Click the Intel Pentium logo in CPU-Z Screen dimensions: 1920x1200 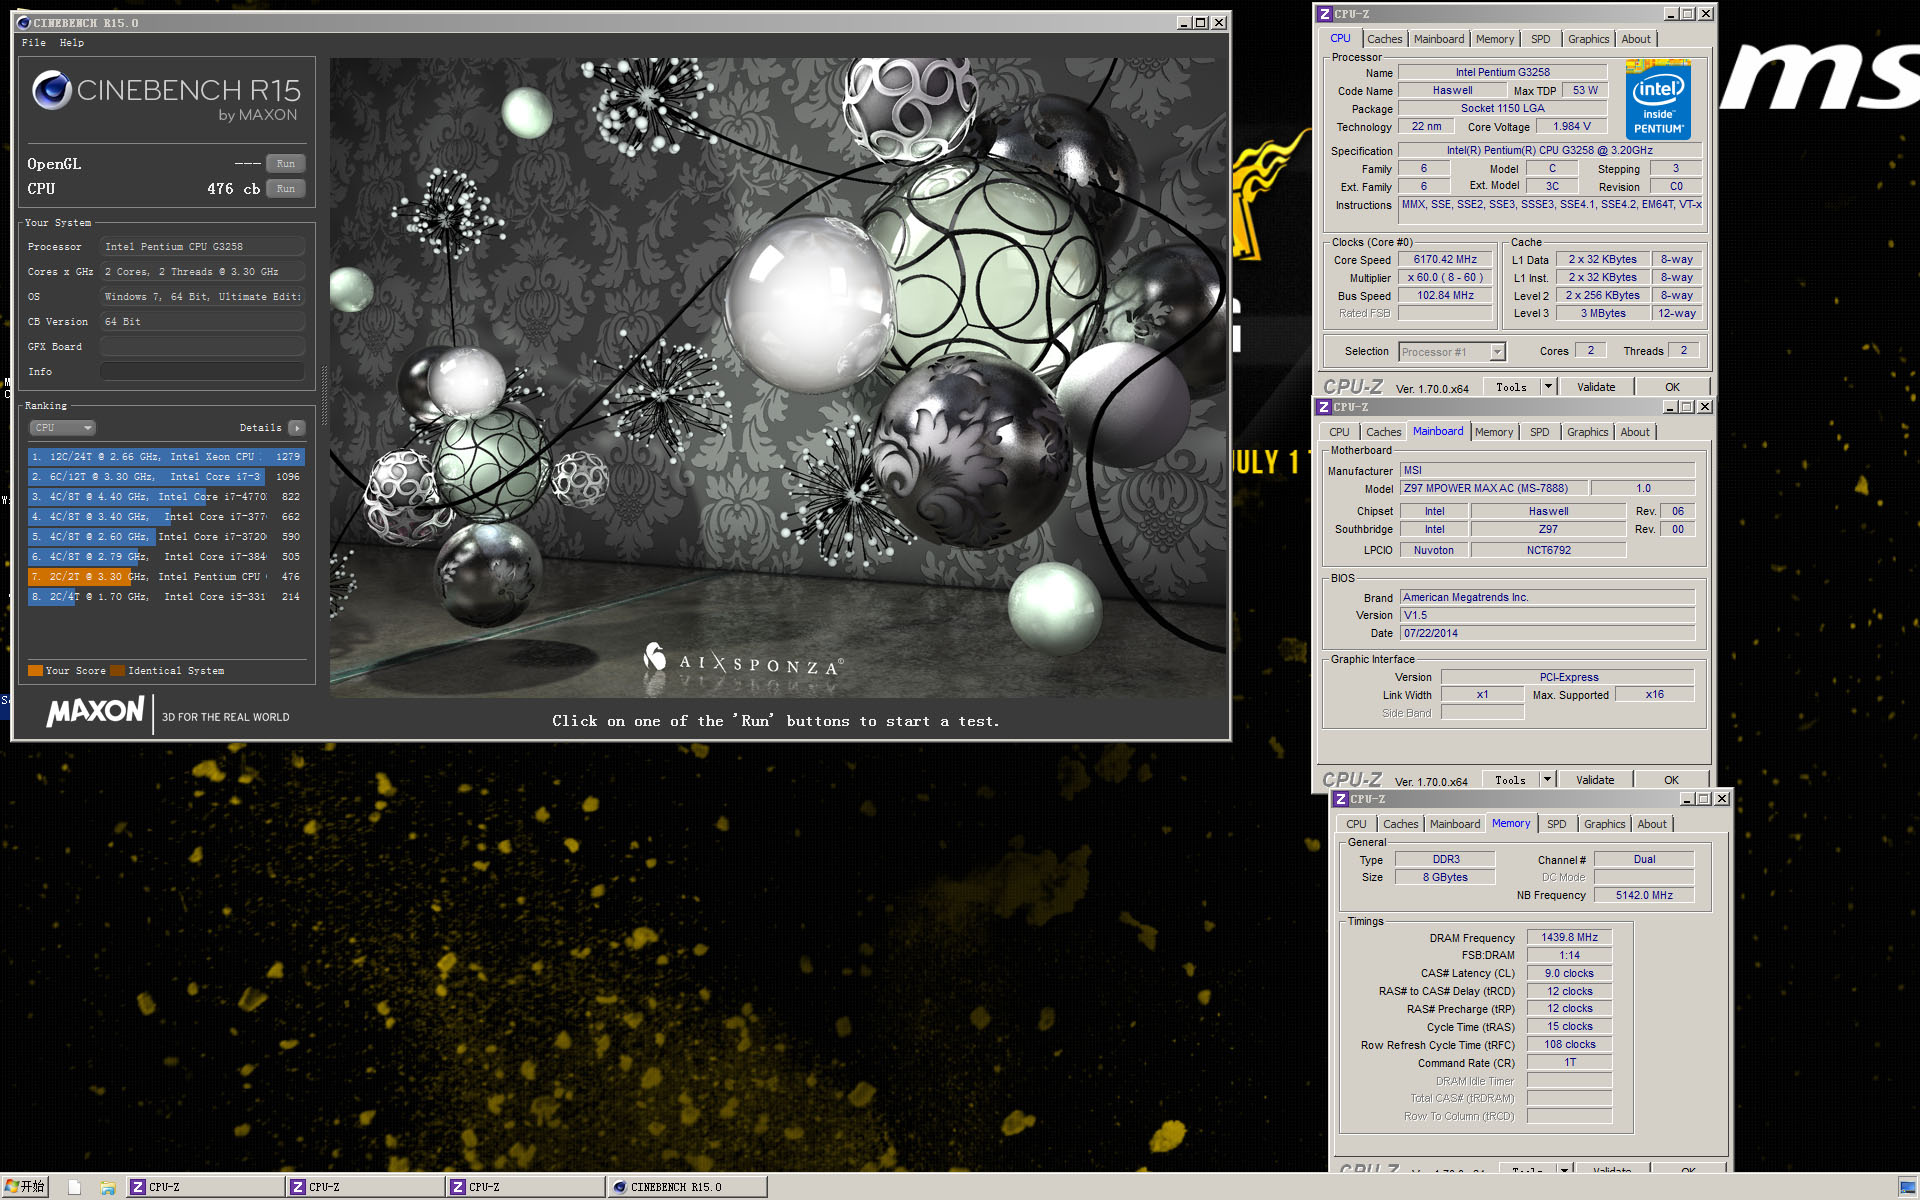[1658, 99]
